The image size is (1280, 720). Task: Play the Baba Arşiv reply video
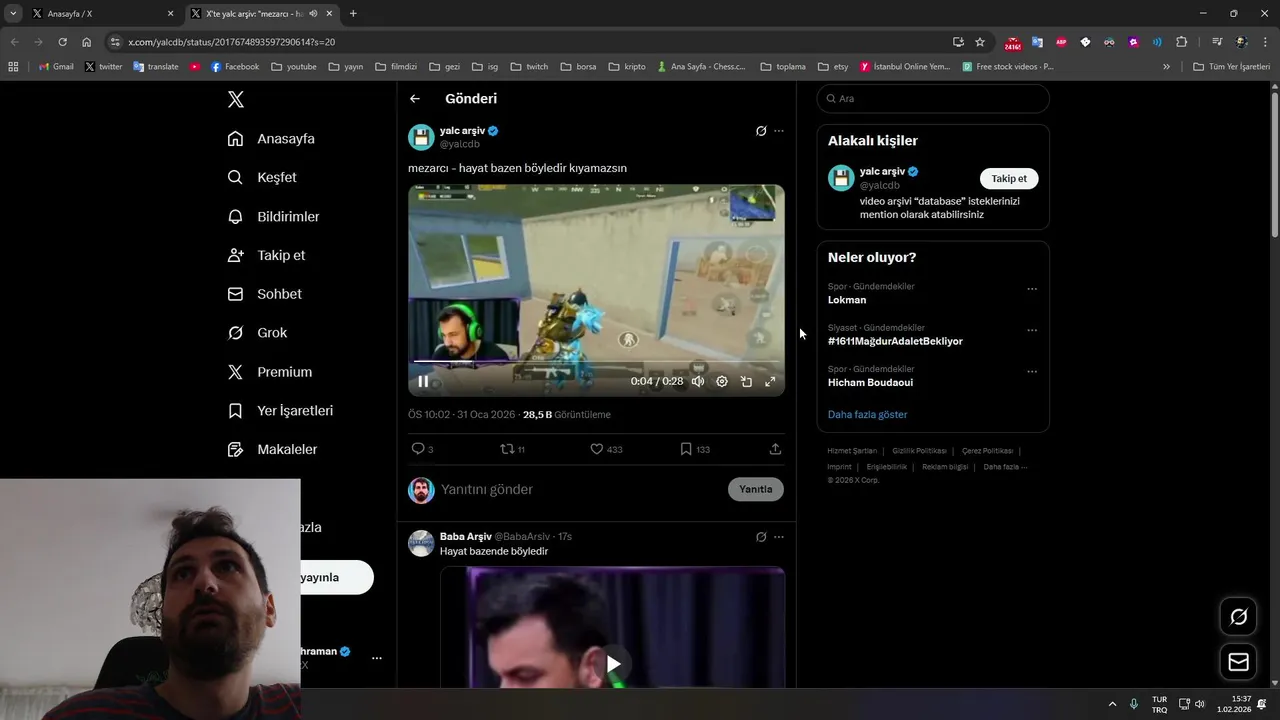(613, 663)
